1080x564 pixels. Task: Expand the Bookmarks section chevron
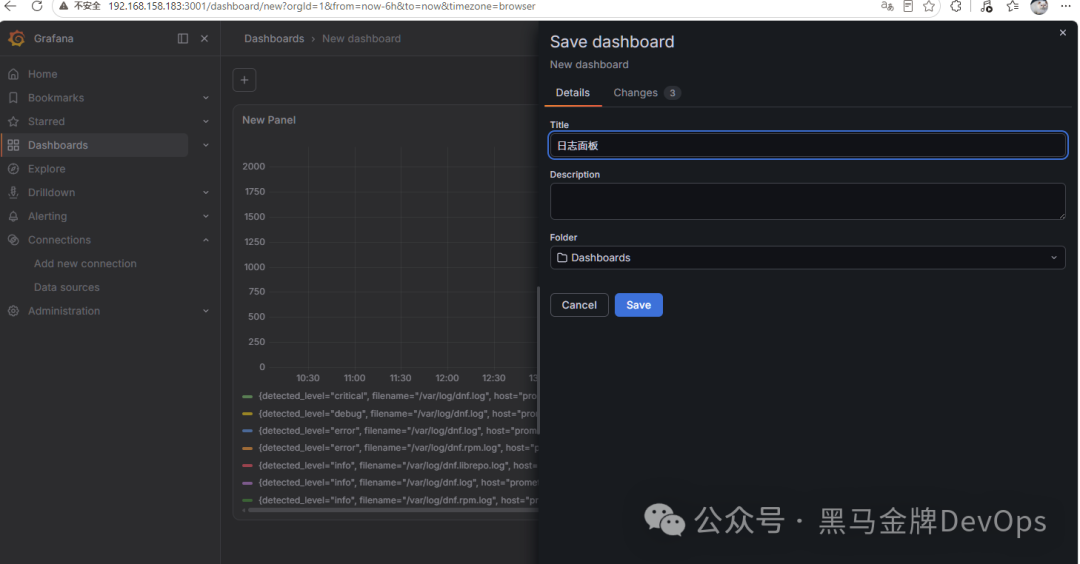tap(206, 98)
